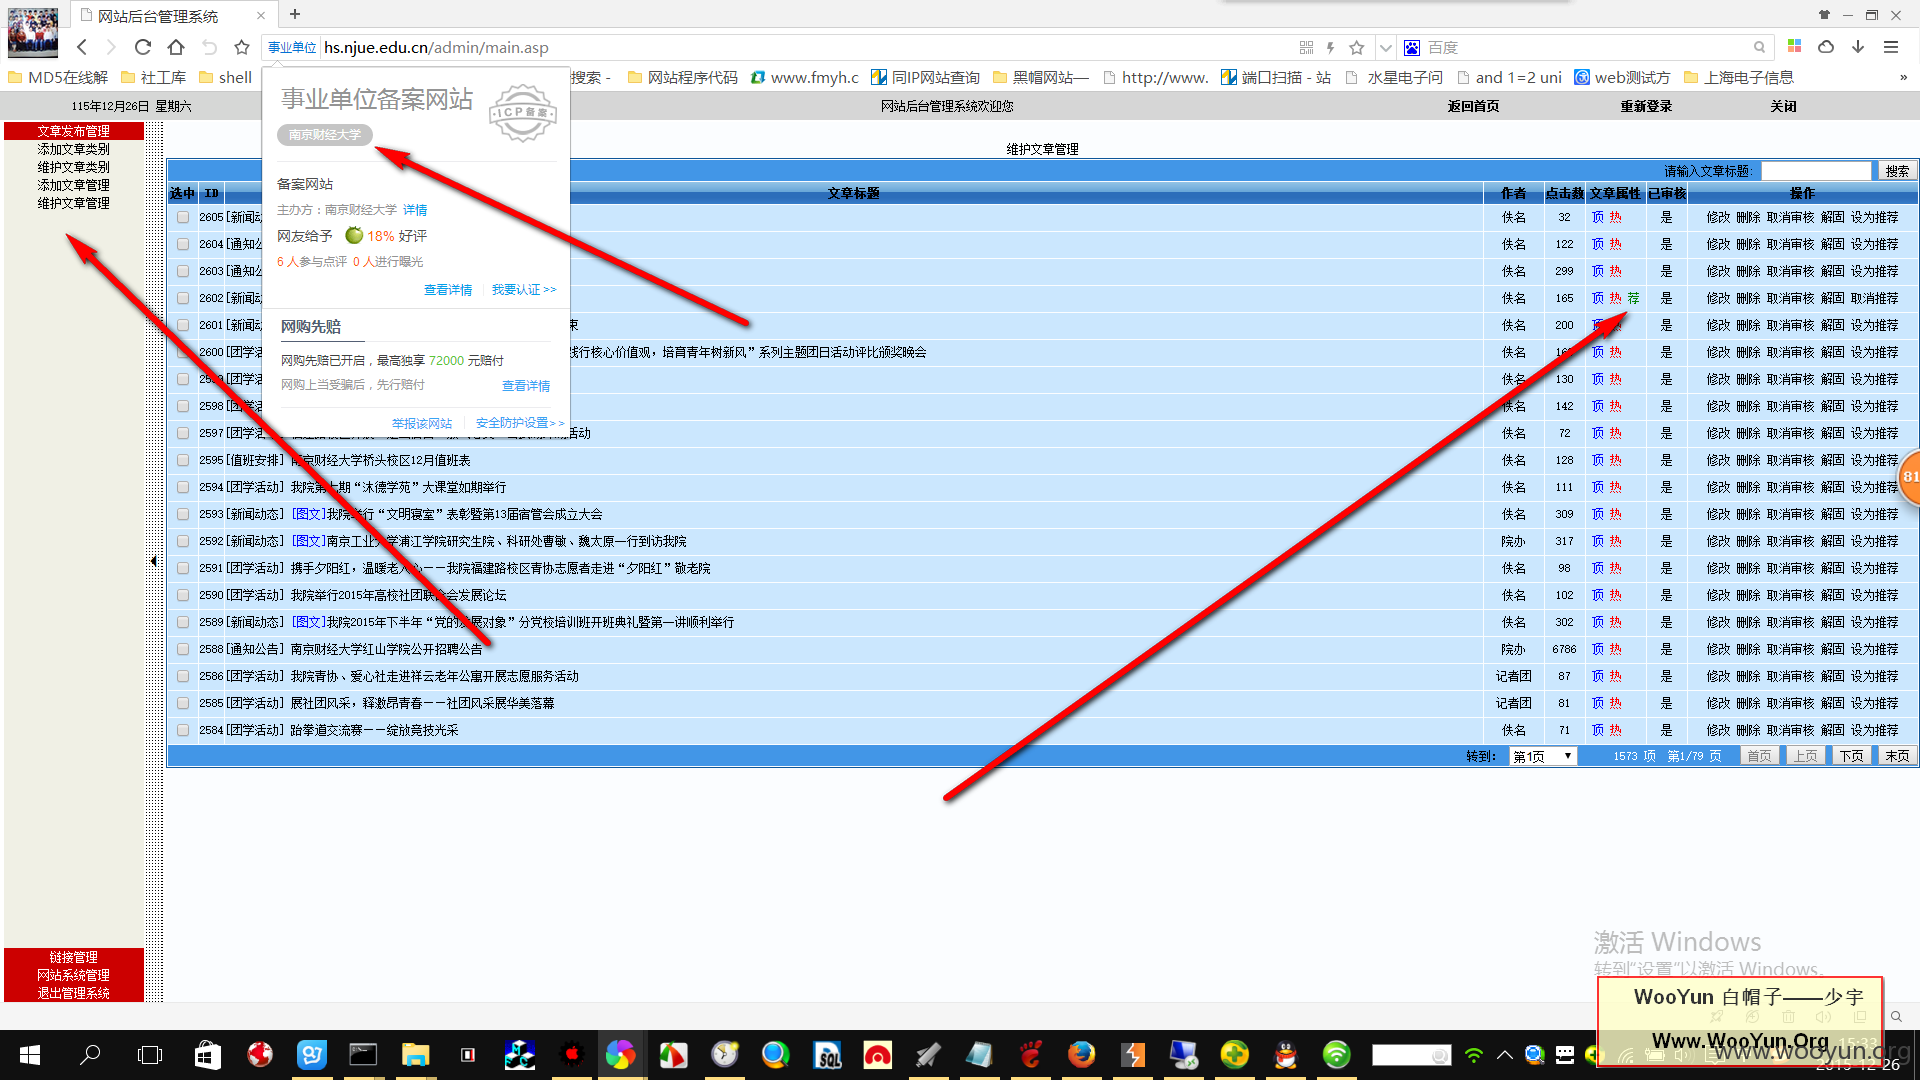This screenshot has height=1080, width=1920.
Task: Open 文章发布管理 sidebar section
Action: pos(74,131)
